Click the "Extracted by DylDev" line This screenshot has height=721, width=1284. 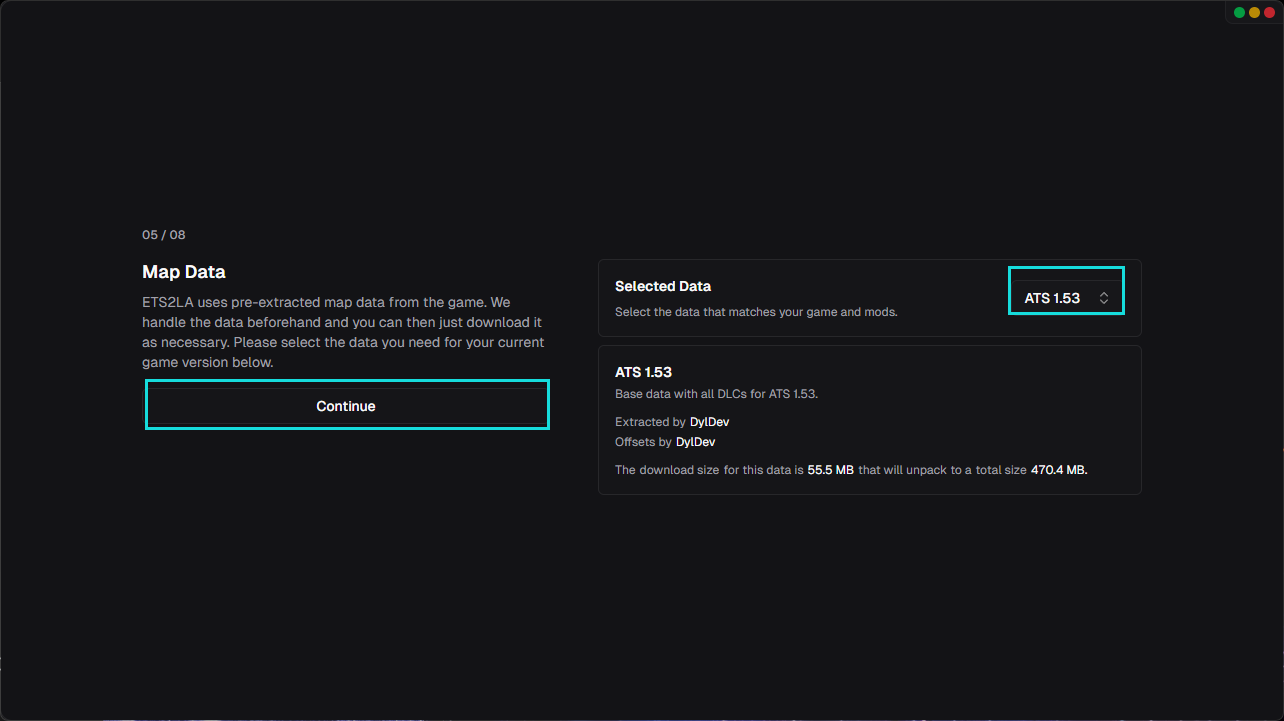coord(672,422)
